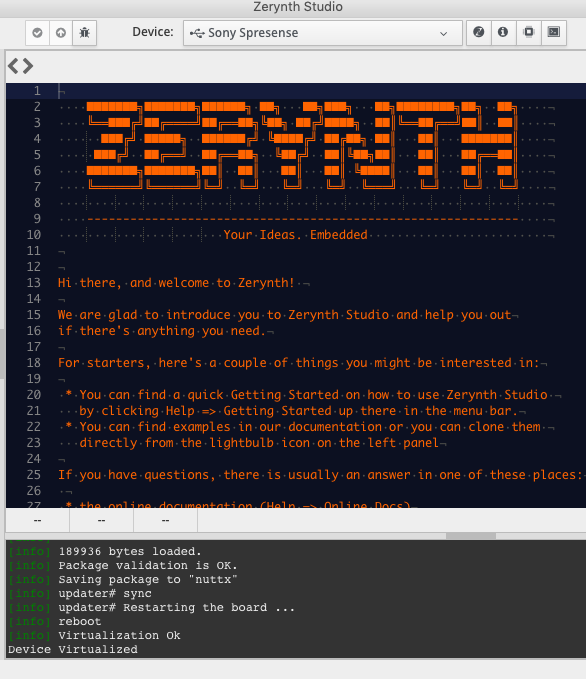The image size is (586, 679).
Task: Click line 'by clicking Help => Getting Started'
Action: [x=298, y=411]
